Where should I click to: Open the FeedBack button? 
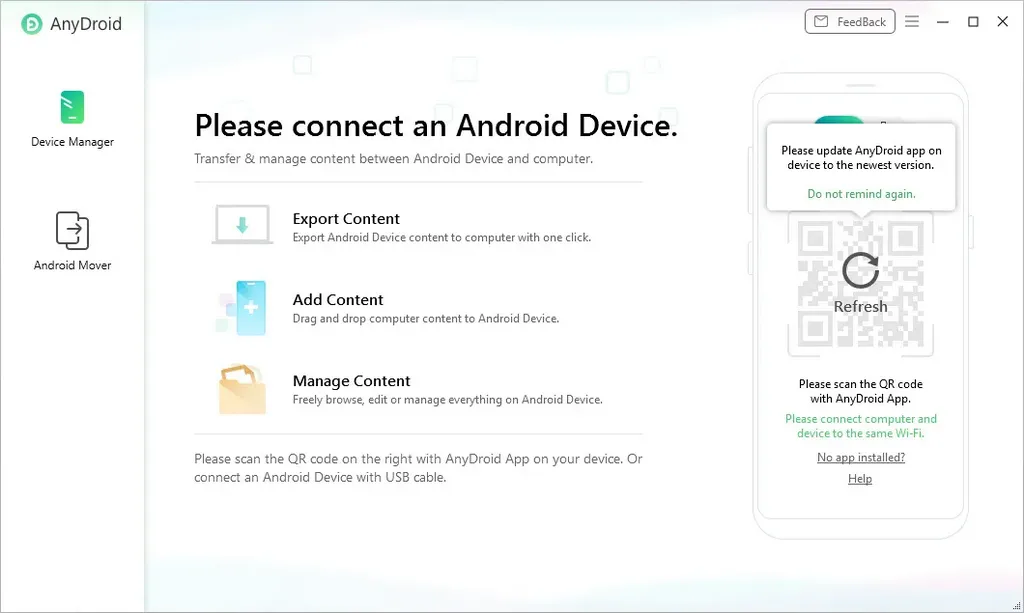[x=850, y=22]
